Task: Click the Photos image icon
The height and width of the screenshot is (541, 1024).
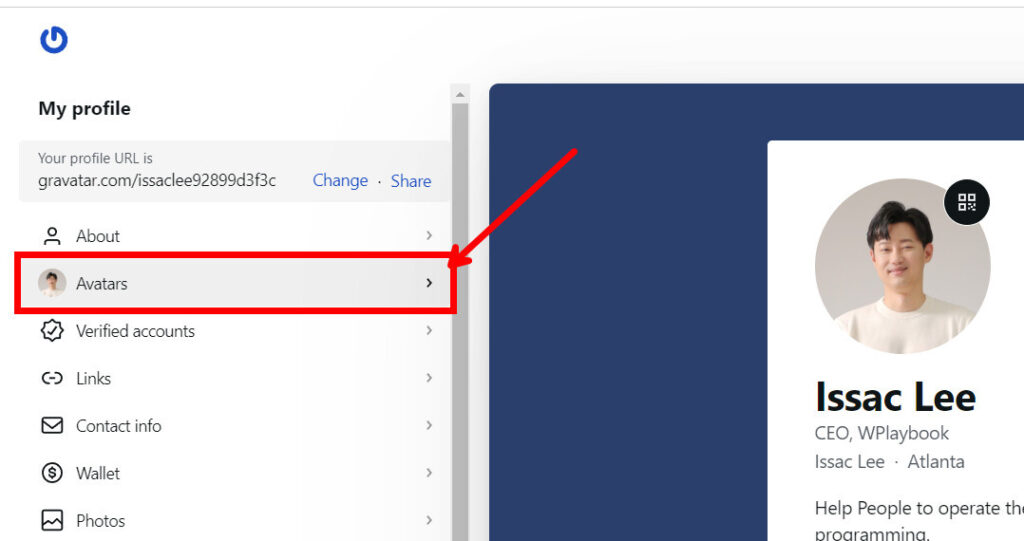Action: coord(52,521)
